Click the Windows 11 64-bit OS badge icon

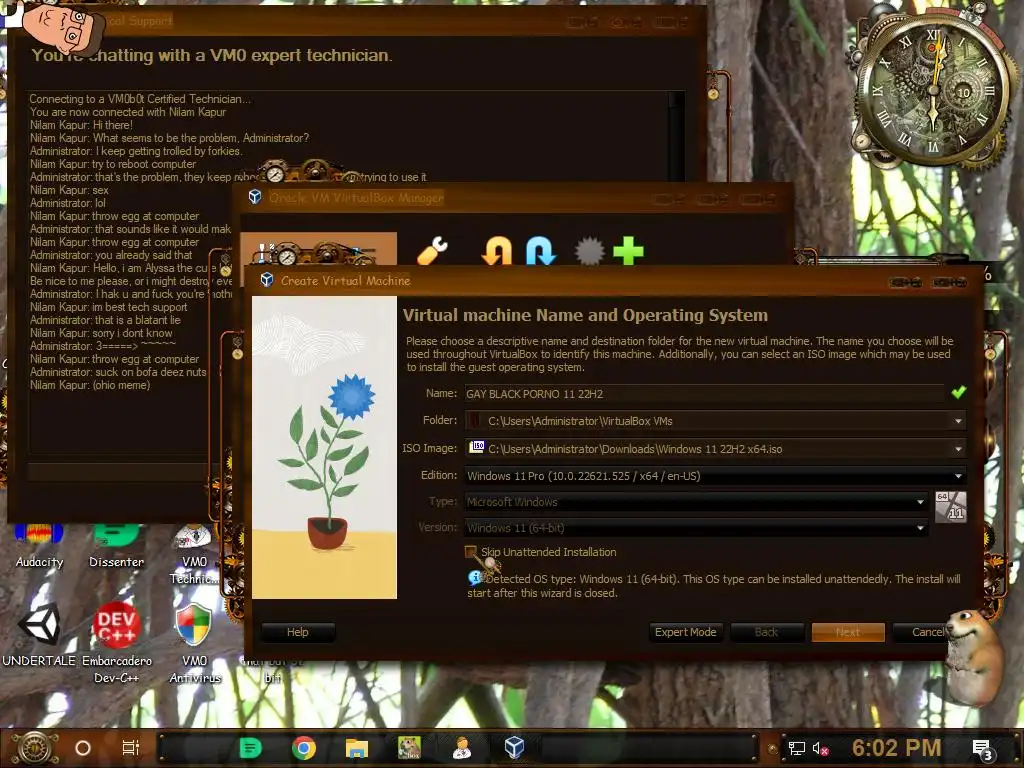(x=950, y=507)
